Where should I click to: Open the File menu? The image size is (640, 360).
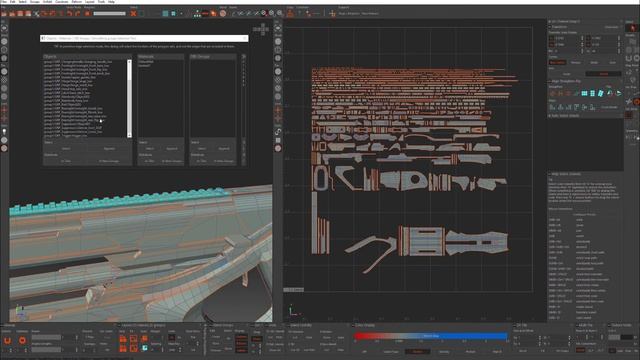point(3,2)
